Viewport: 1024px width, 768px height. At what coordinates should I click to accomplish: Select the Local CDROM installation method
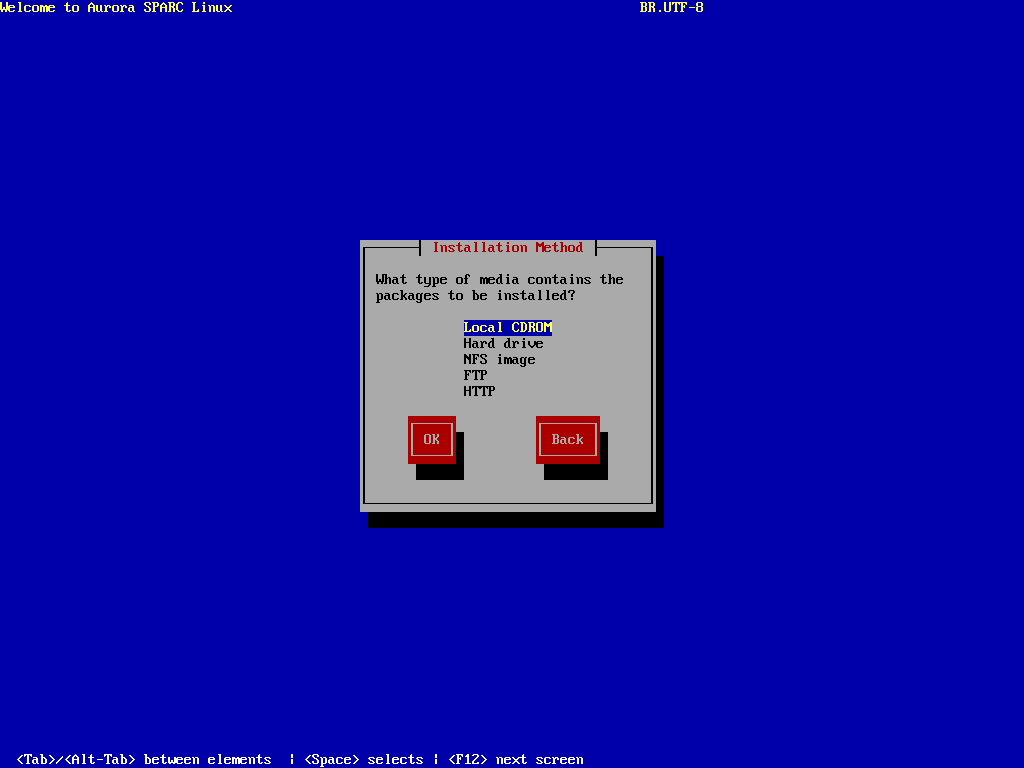point(507,327)
